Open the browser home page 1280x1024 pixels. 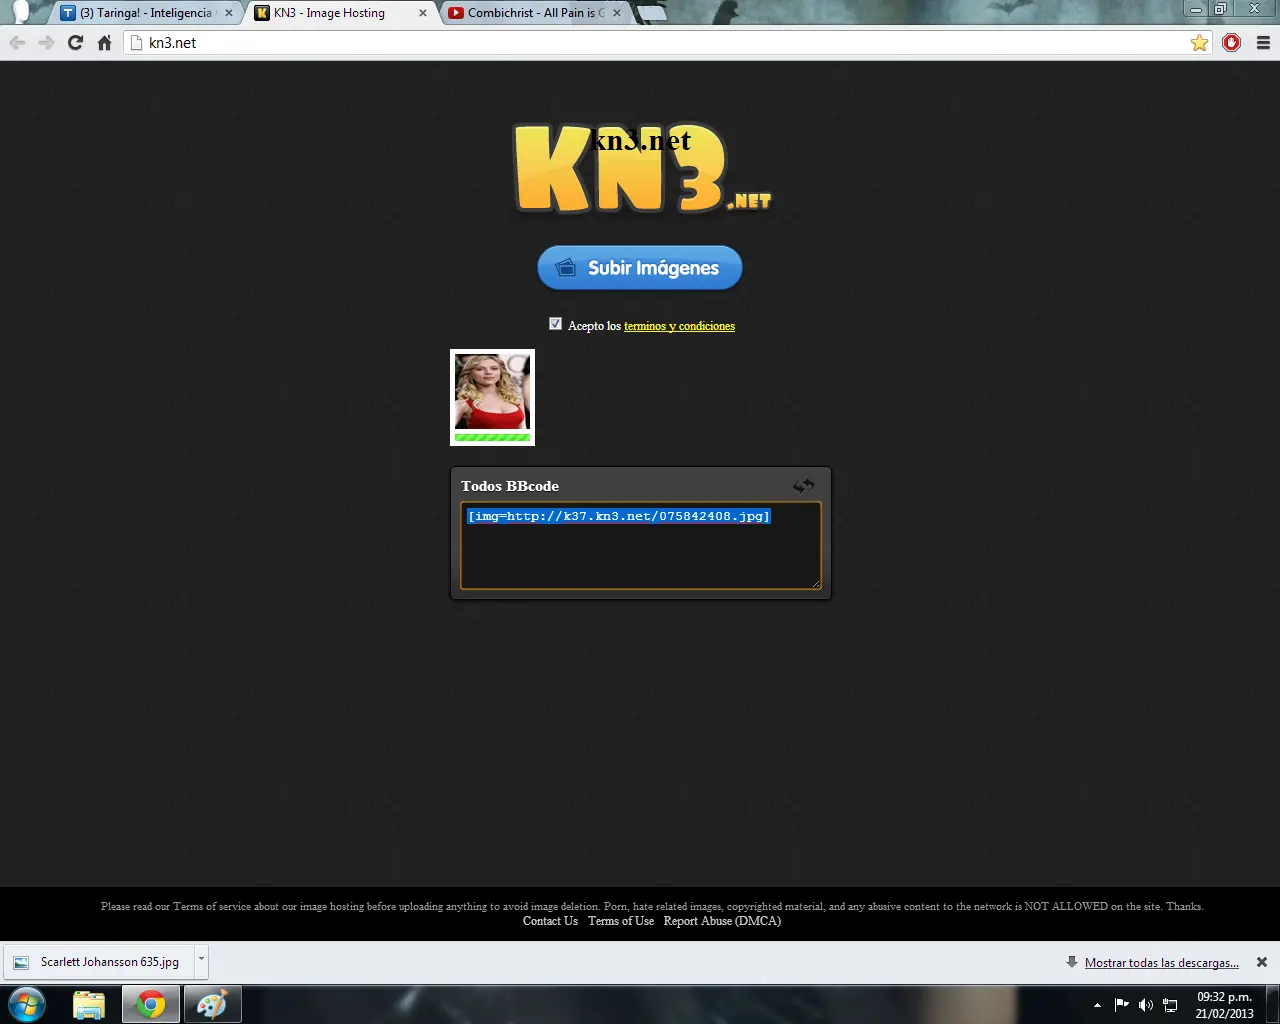tap(104, 43)
